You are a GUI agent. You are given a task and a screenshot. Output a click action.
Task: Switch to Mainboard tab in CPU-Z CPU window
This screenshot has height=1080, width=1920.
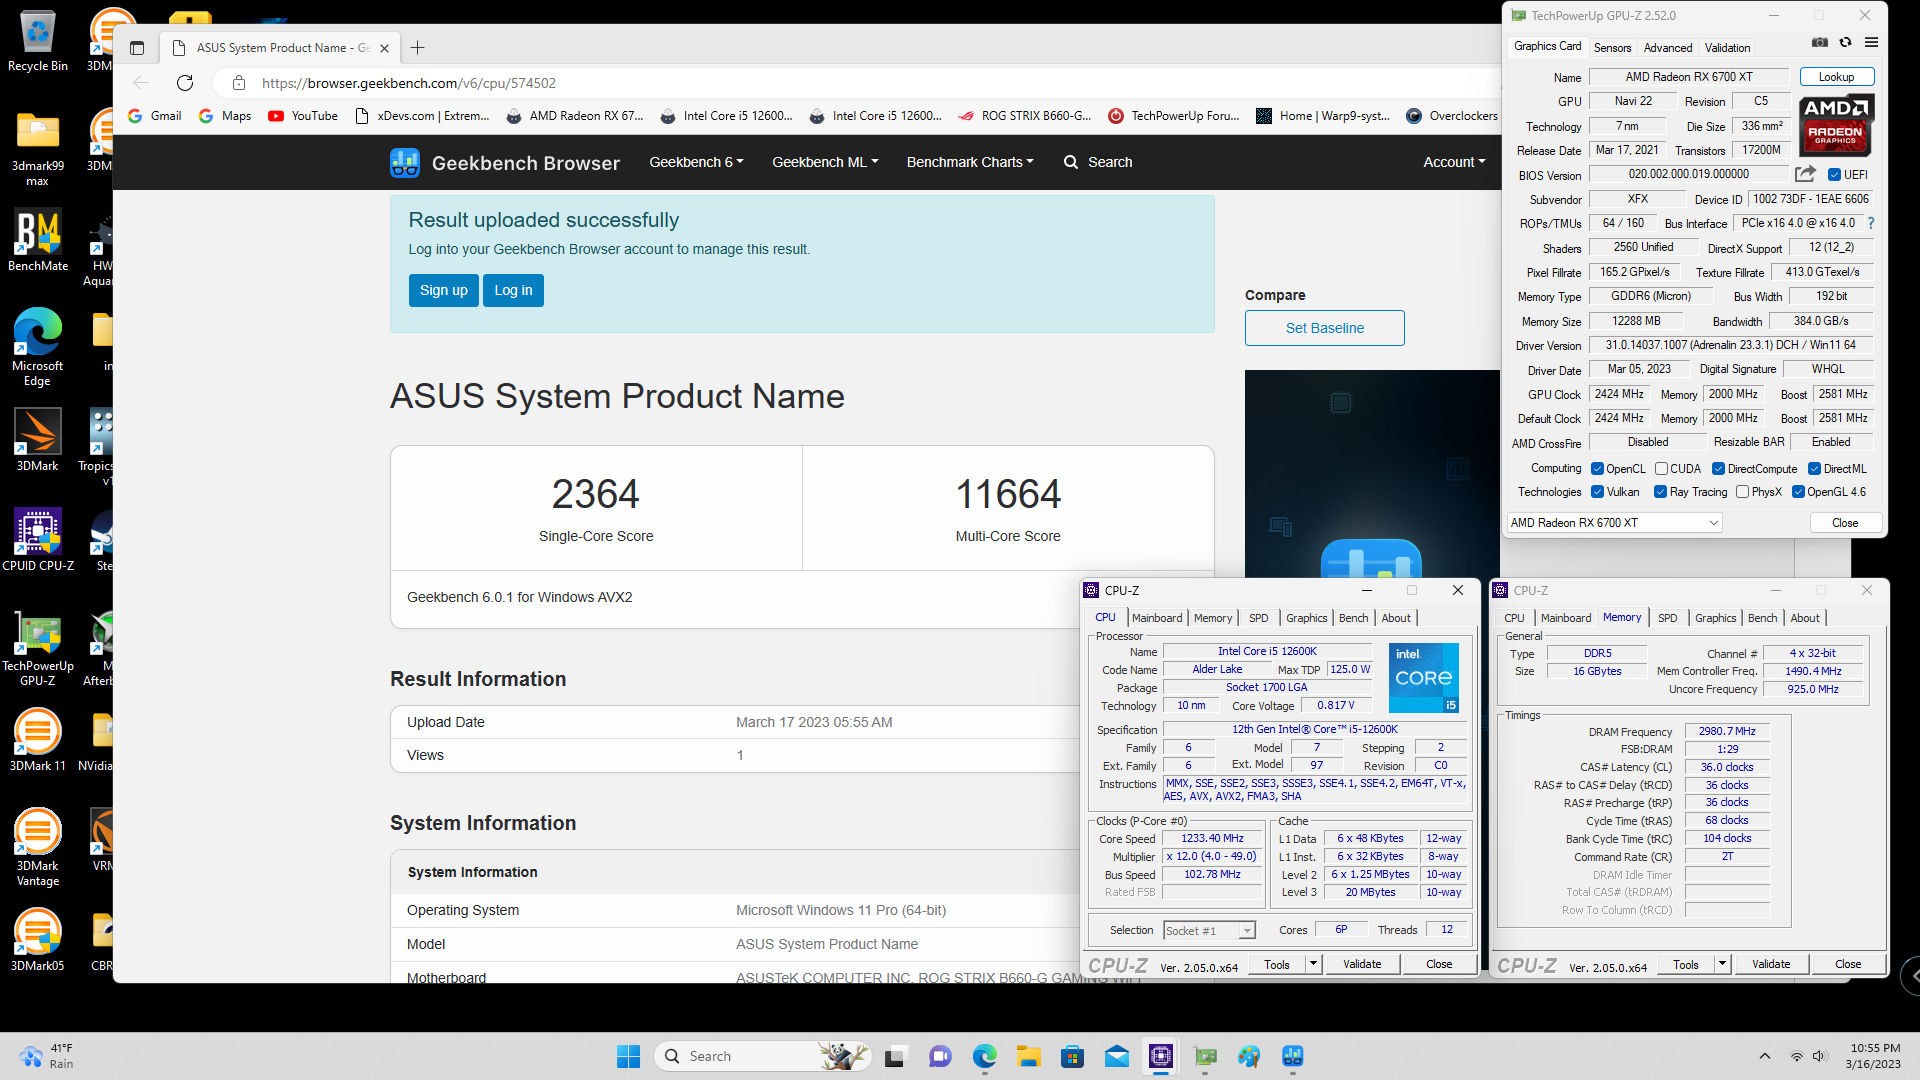1157,618
